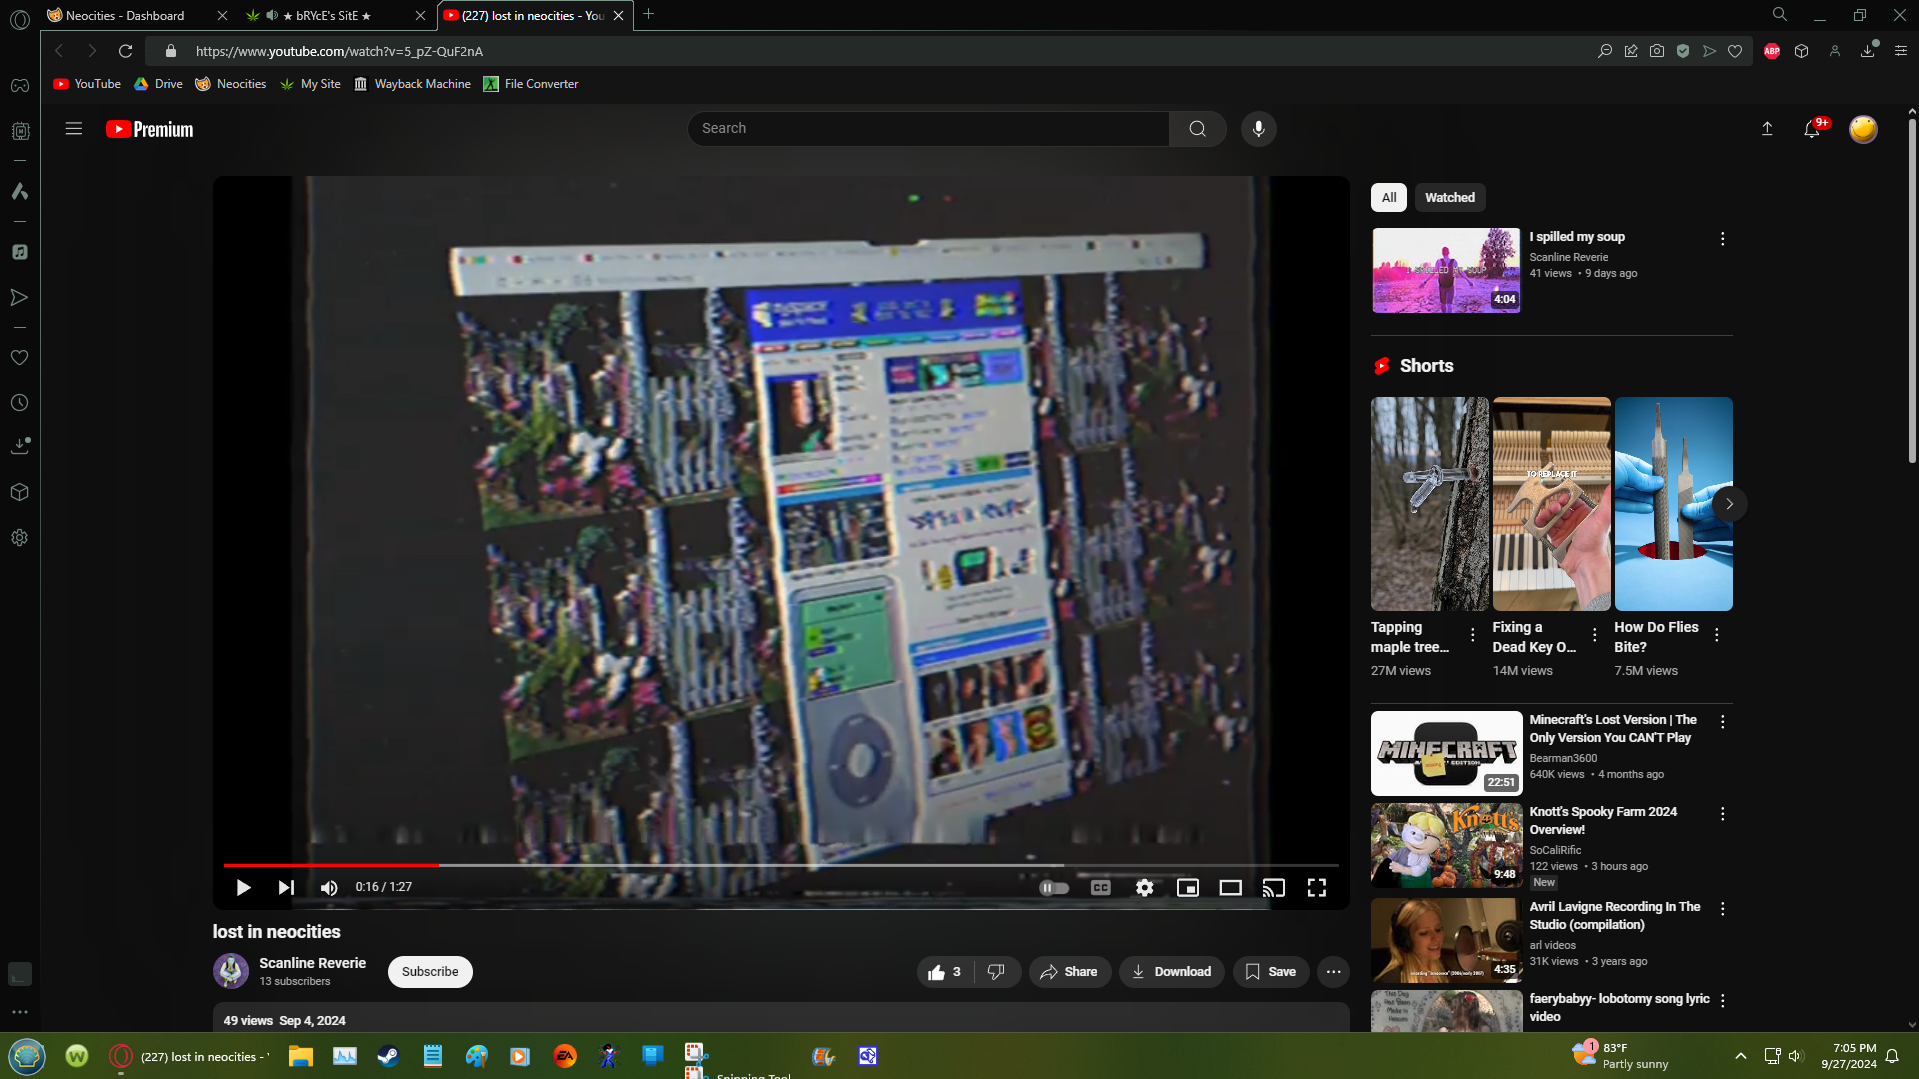1919x1079 pixels.
Task: Switch to theater mode view
Action: pyautogui.click(x=1230, y=888)
